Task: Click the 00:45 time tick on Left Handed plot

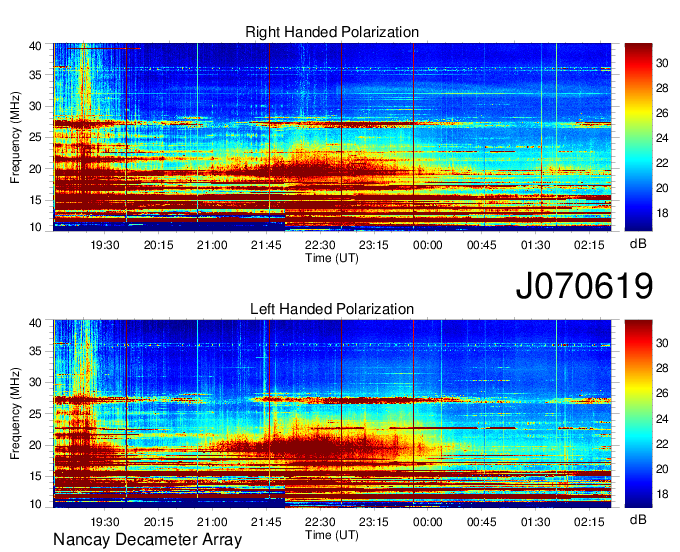Action: click(x=481, y=522)
